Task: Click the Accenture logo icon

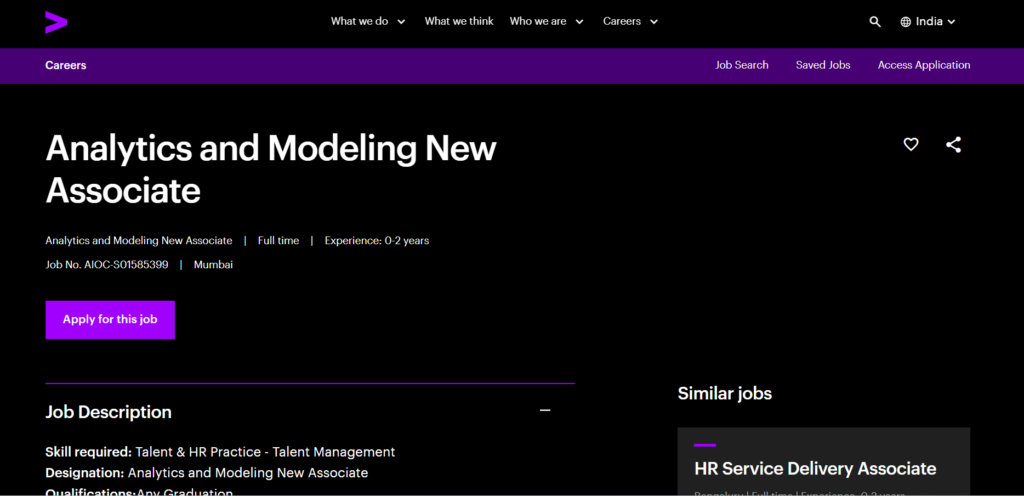Action: click(56, 21)
